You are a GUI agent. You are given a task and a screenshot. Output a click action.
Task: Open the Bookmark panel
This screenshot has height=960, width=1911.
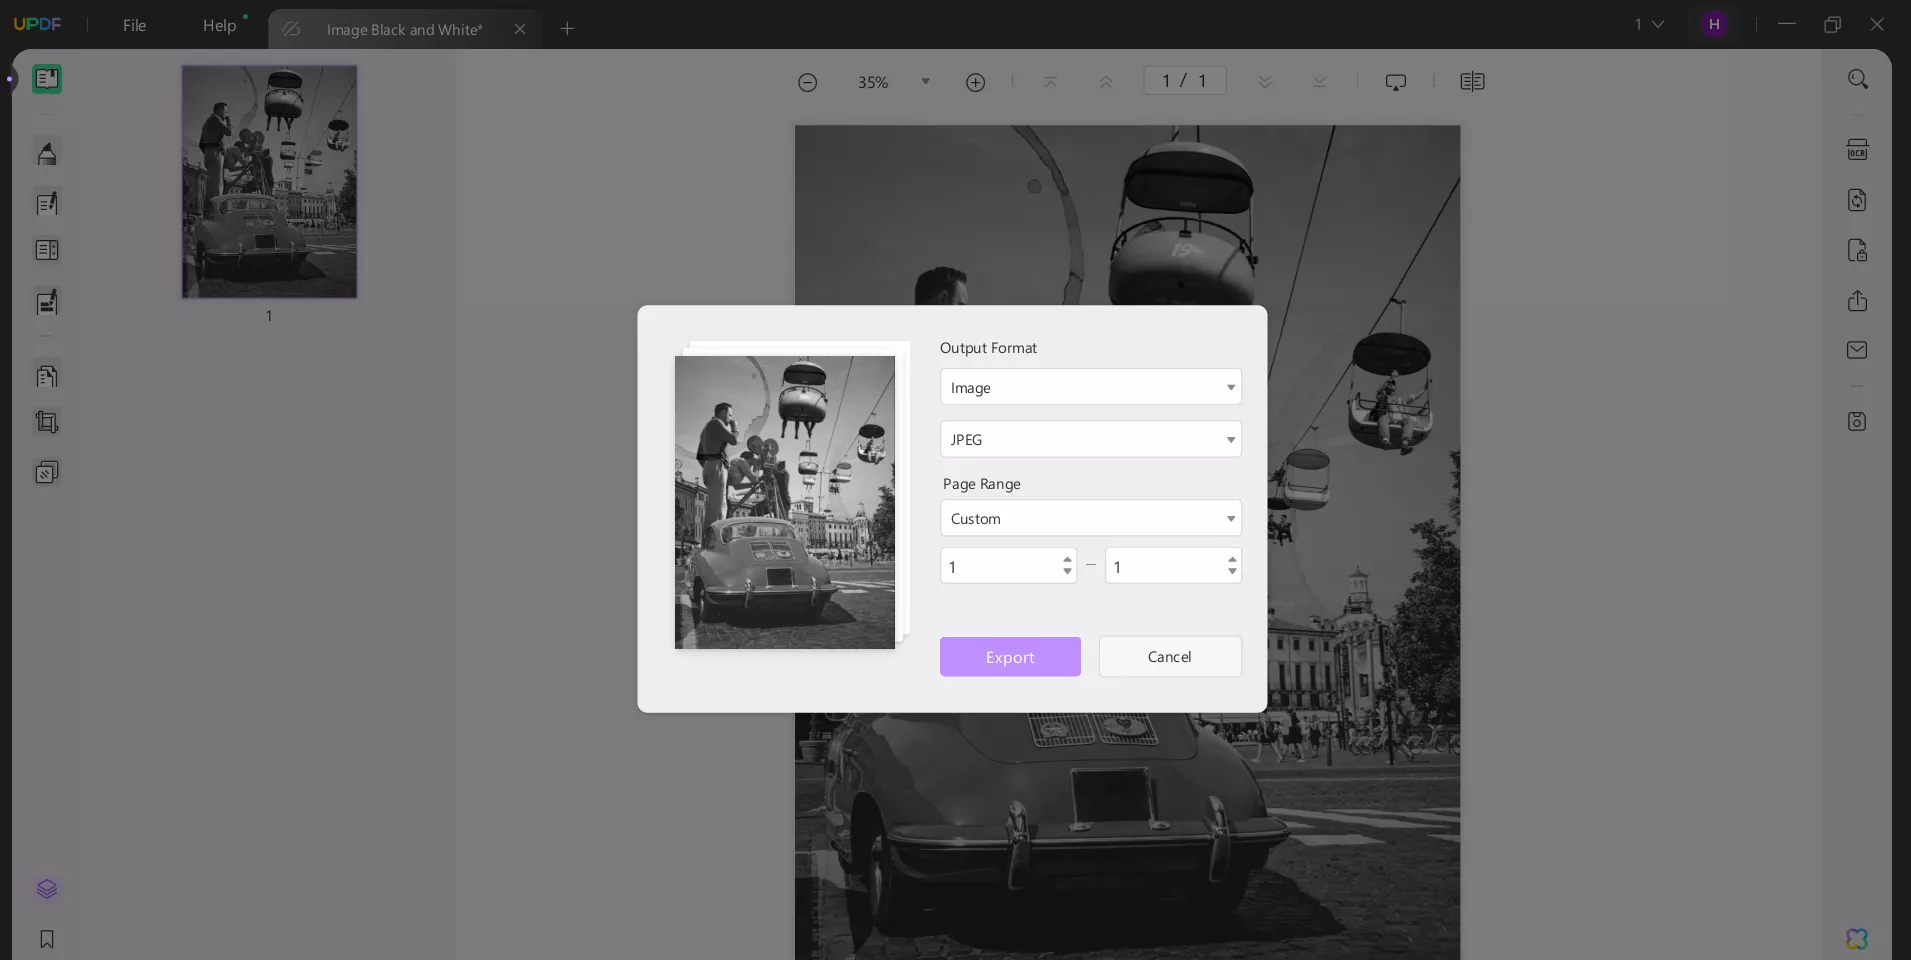point(47,940)
